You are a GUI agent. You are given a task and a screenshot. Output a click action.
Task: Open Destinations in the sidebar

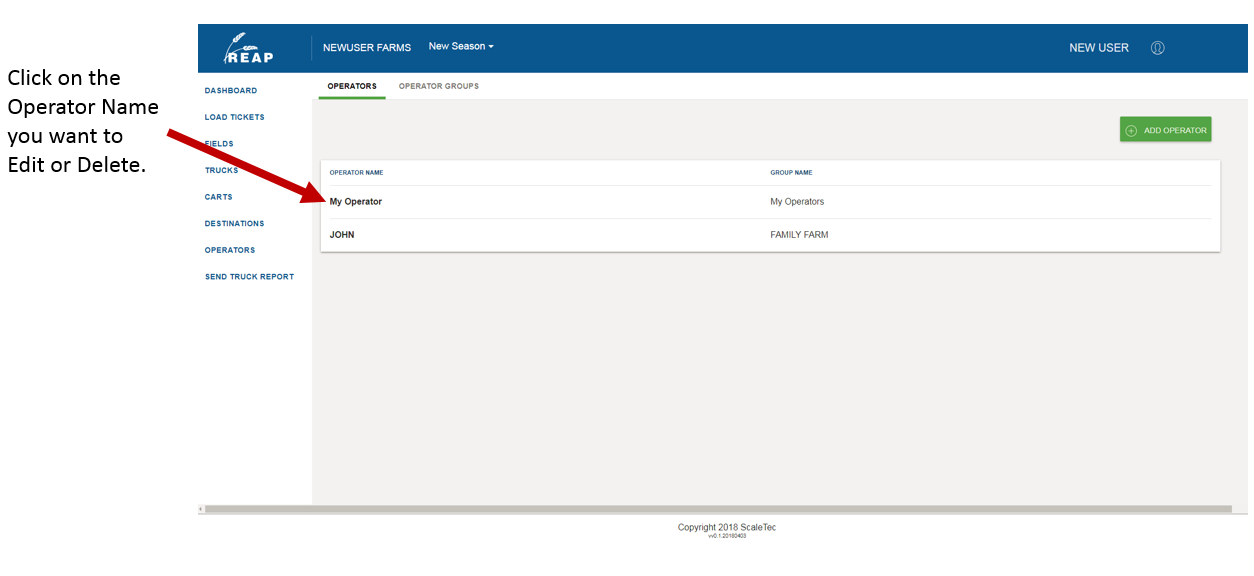click(235, 223)
